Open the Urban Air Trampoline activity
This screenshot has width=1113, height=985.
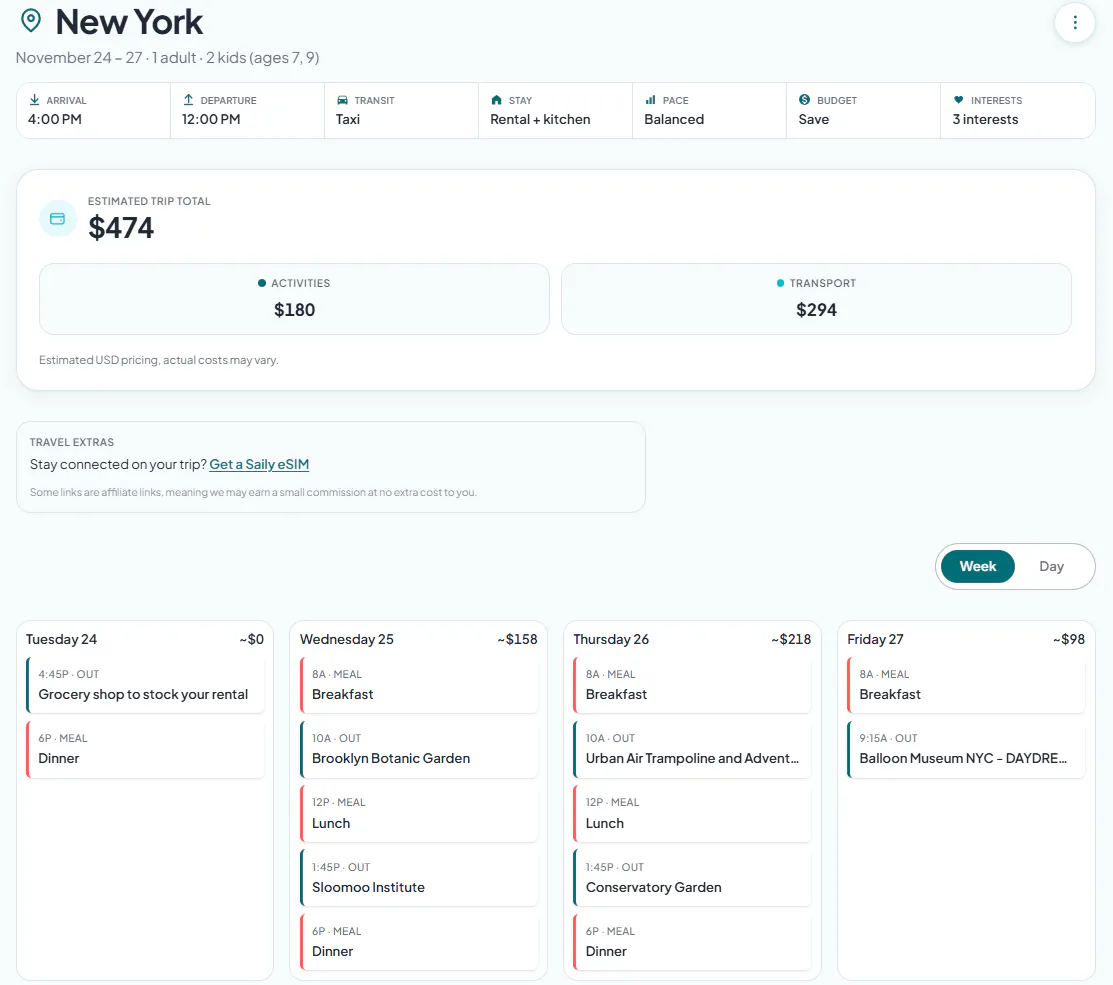point(693,749)
